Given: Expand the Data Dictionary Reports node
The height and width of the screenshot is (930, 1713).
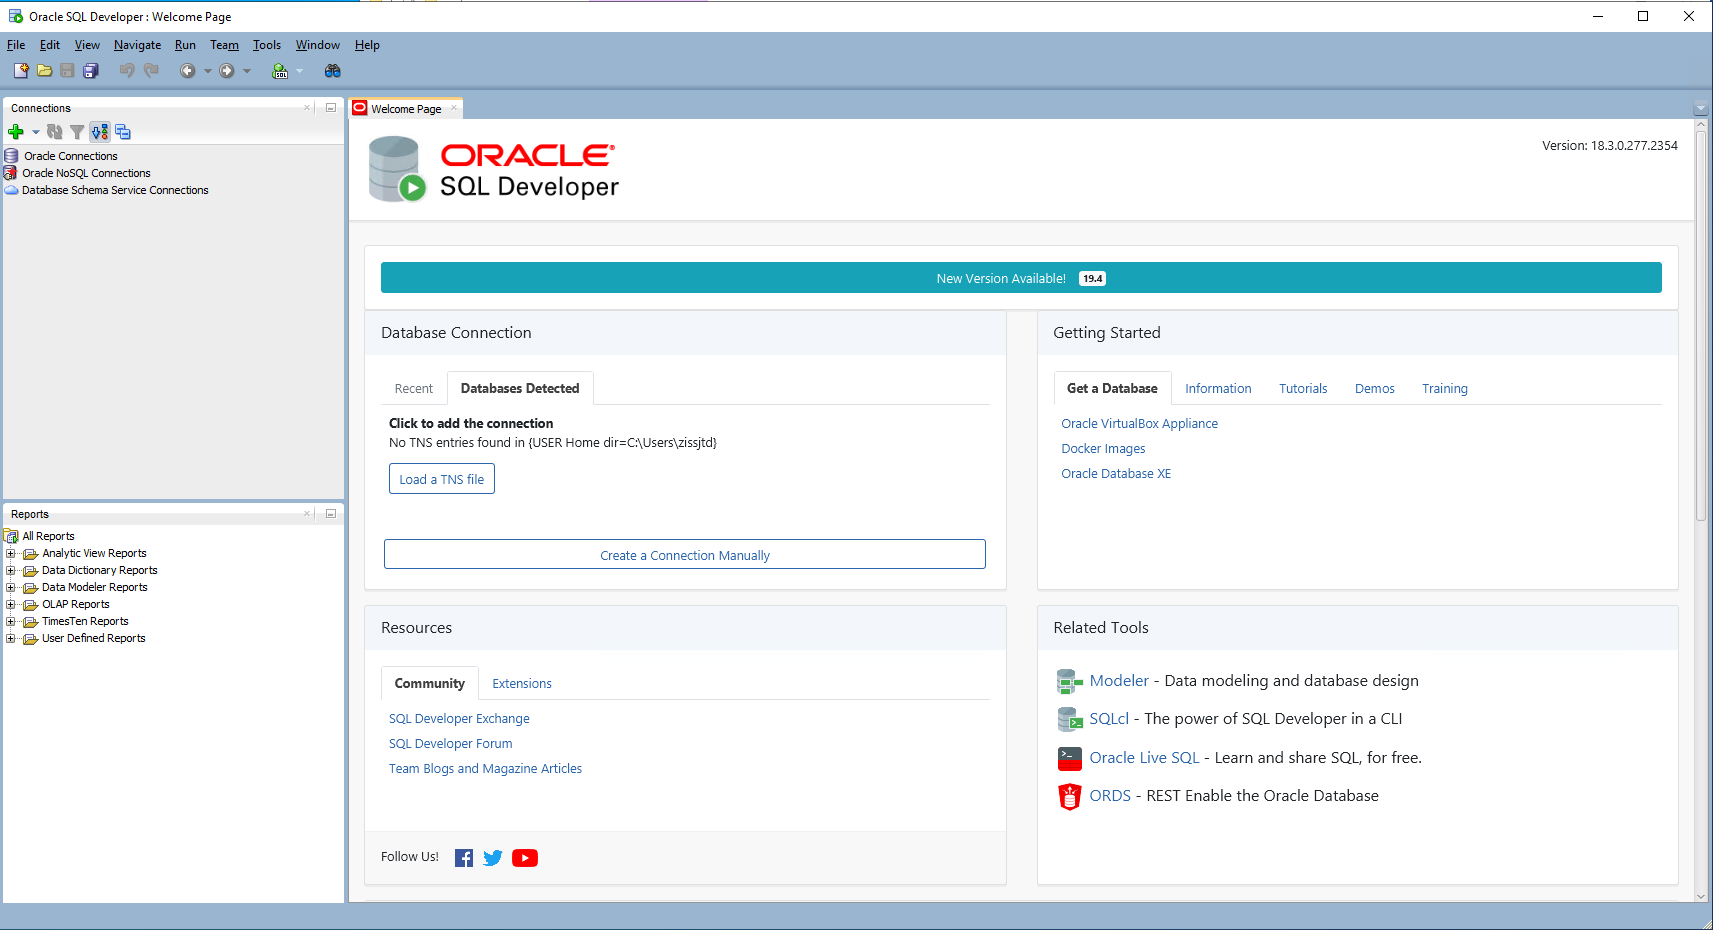Looking at the screenshot, I should [11, 571].
